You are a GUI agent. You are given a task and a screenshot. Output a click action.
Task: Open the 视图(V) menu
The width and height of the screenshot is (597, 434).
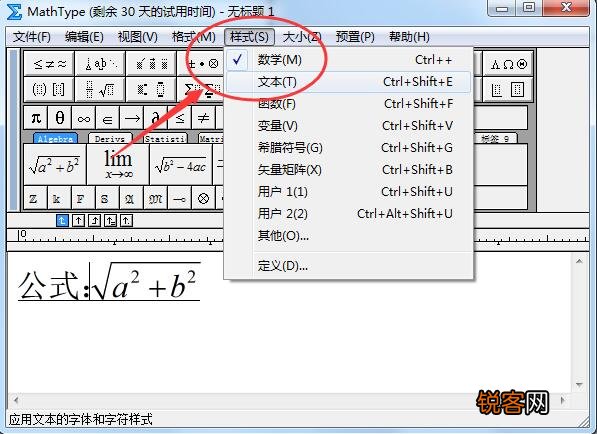[137, 37]
